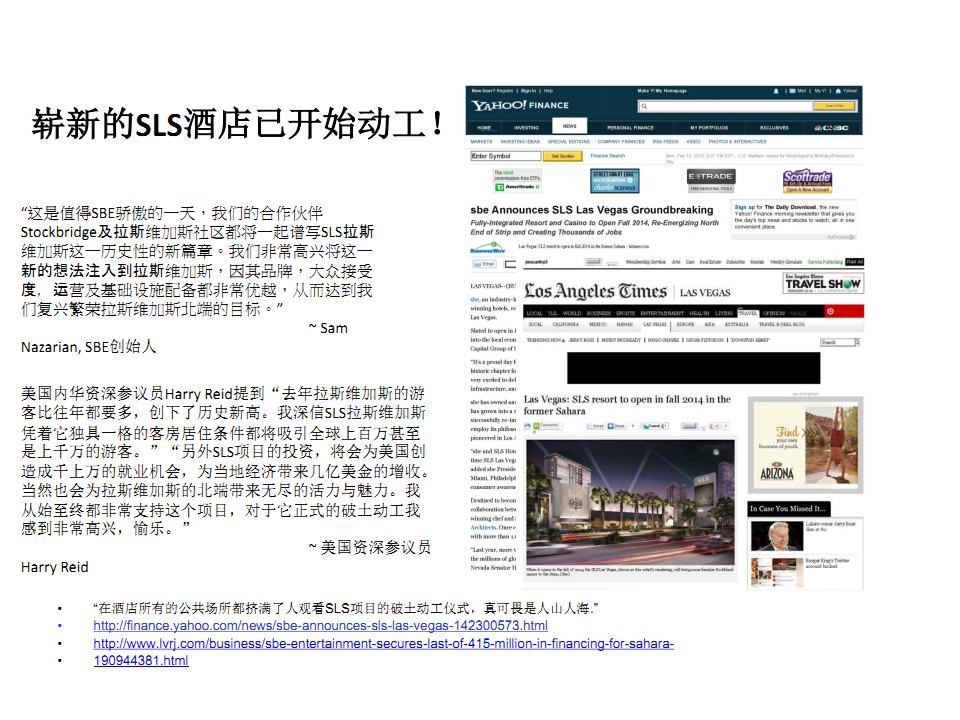Click the CNBC logo in the Yahoo nav bar
The width and height of the screenshot is (960, 720).
[x=831, y=127]
